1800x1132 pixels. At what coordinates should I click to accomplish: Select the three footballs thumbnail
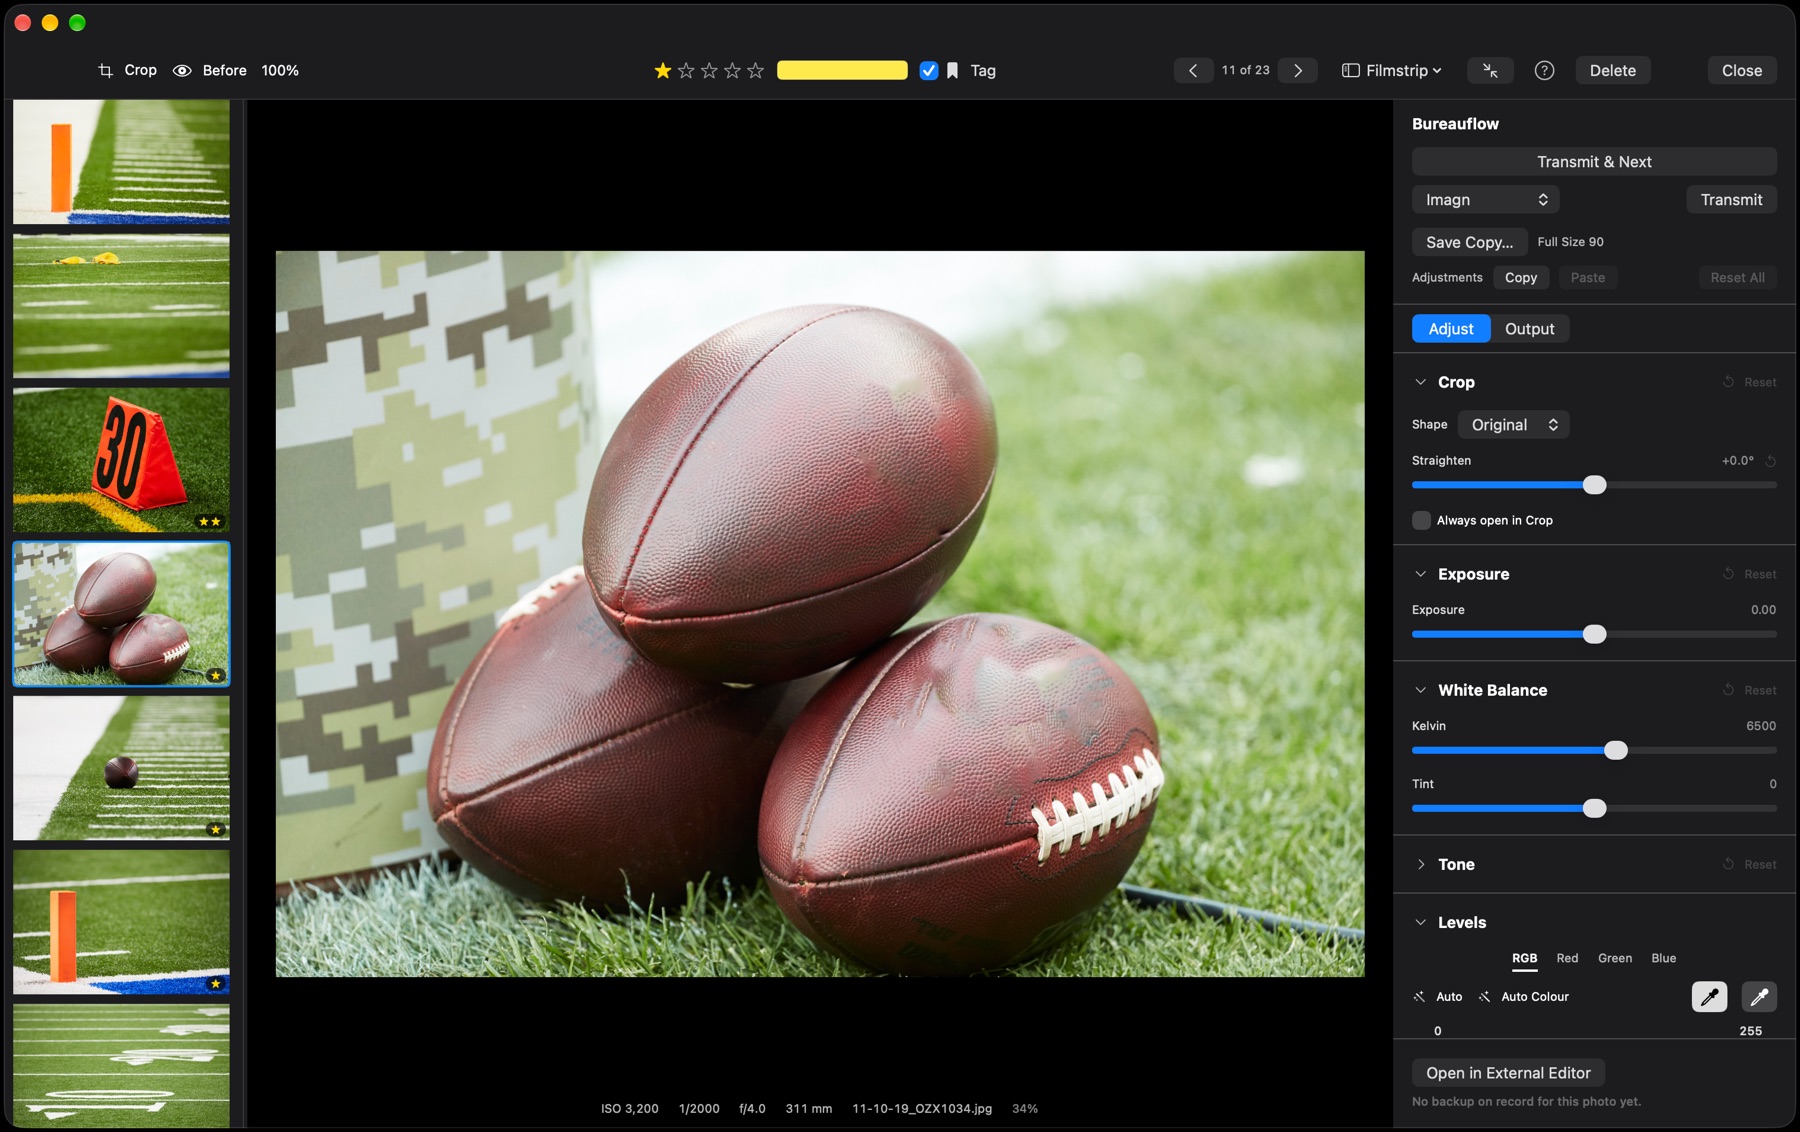coord(121,614)
